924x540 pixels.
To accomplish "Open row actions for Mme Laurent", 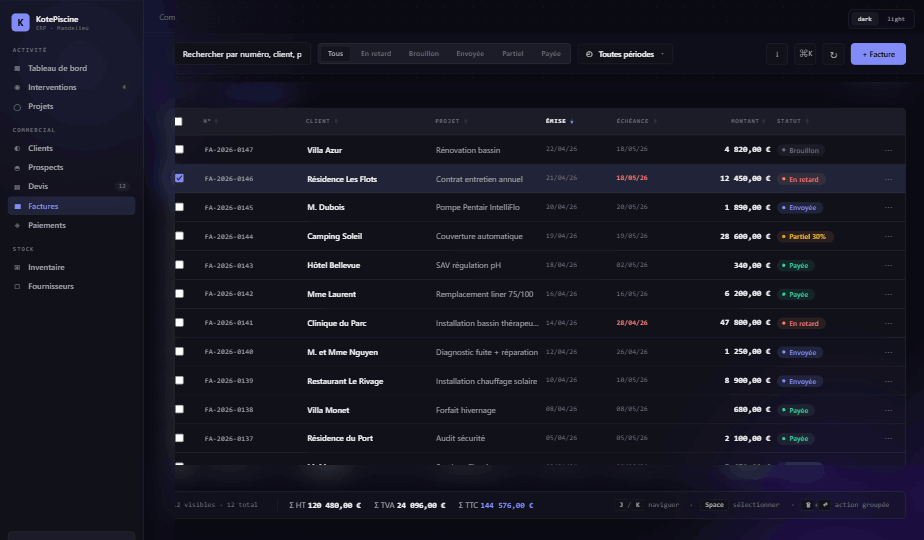I will point(888,294).
